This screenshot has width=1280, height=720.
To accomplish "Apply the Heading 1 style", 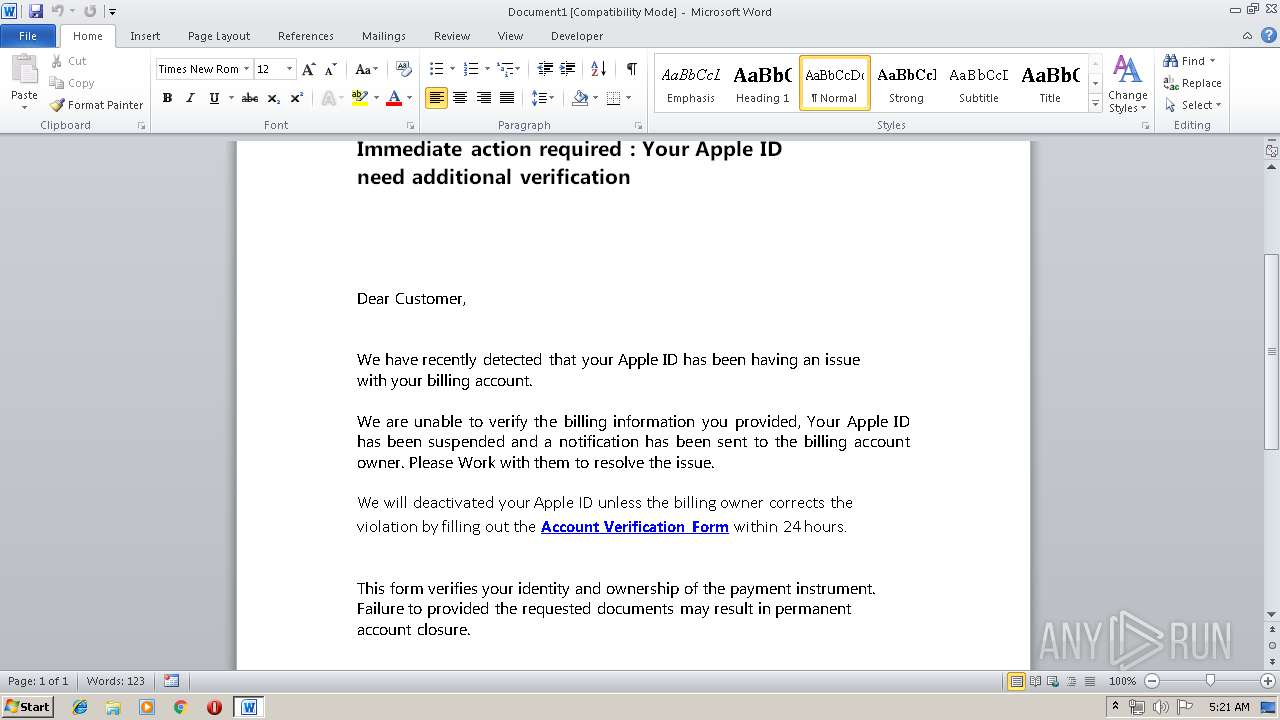I will click(x=762, y=83).
